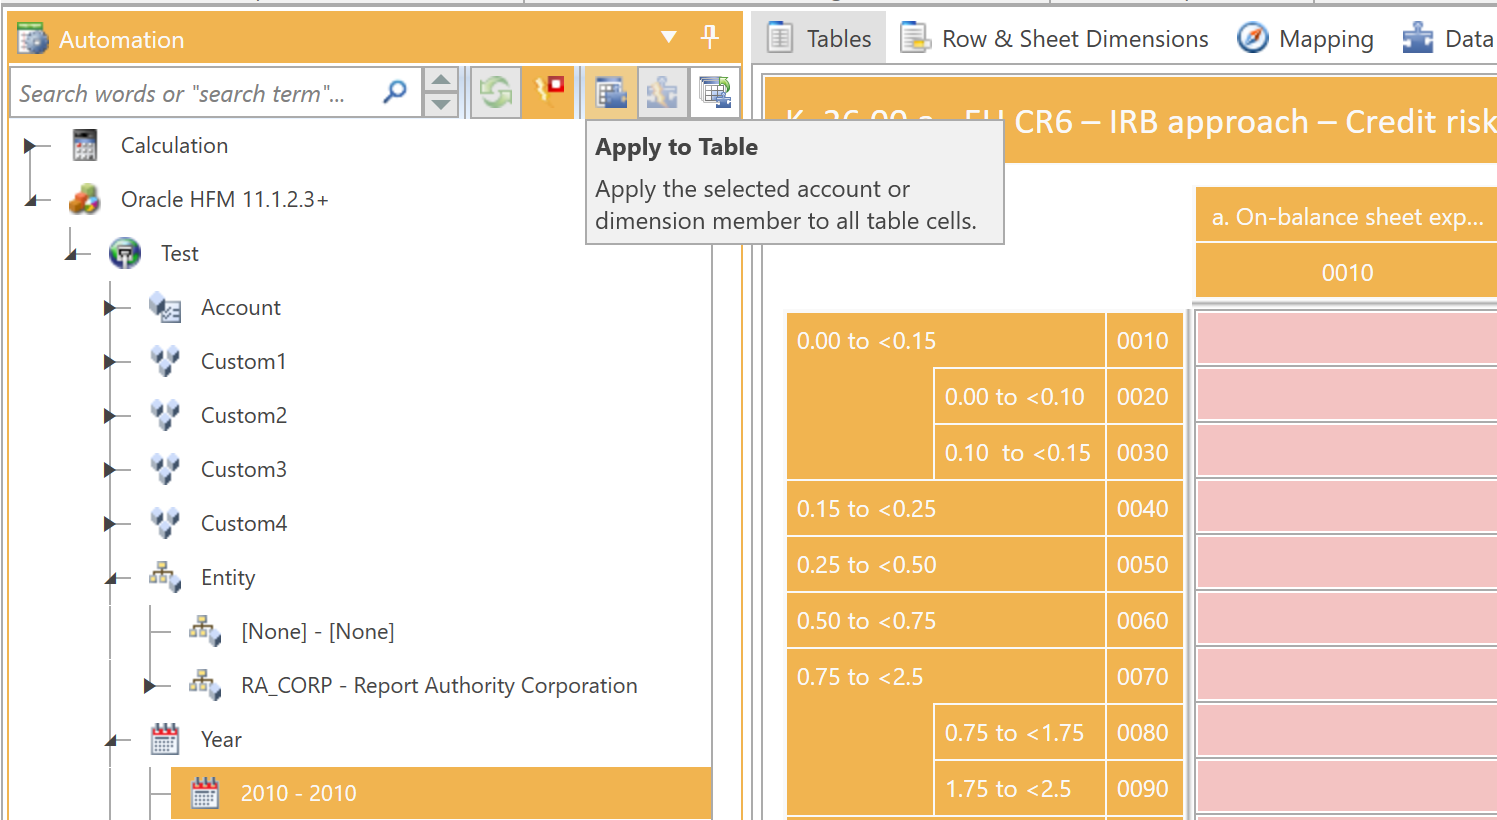Open the Automation panel dropdown arrow
Image resolution: width=1497 pixels, height=820 pixels.
click(669, 38)
